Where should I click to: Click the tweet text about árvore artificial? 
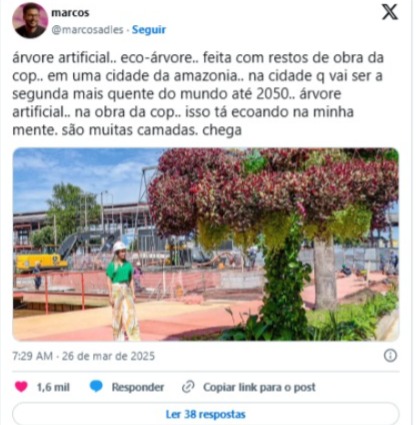point(198,94)
